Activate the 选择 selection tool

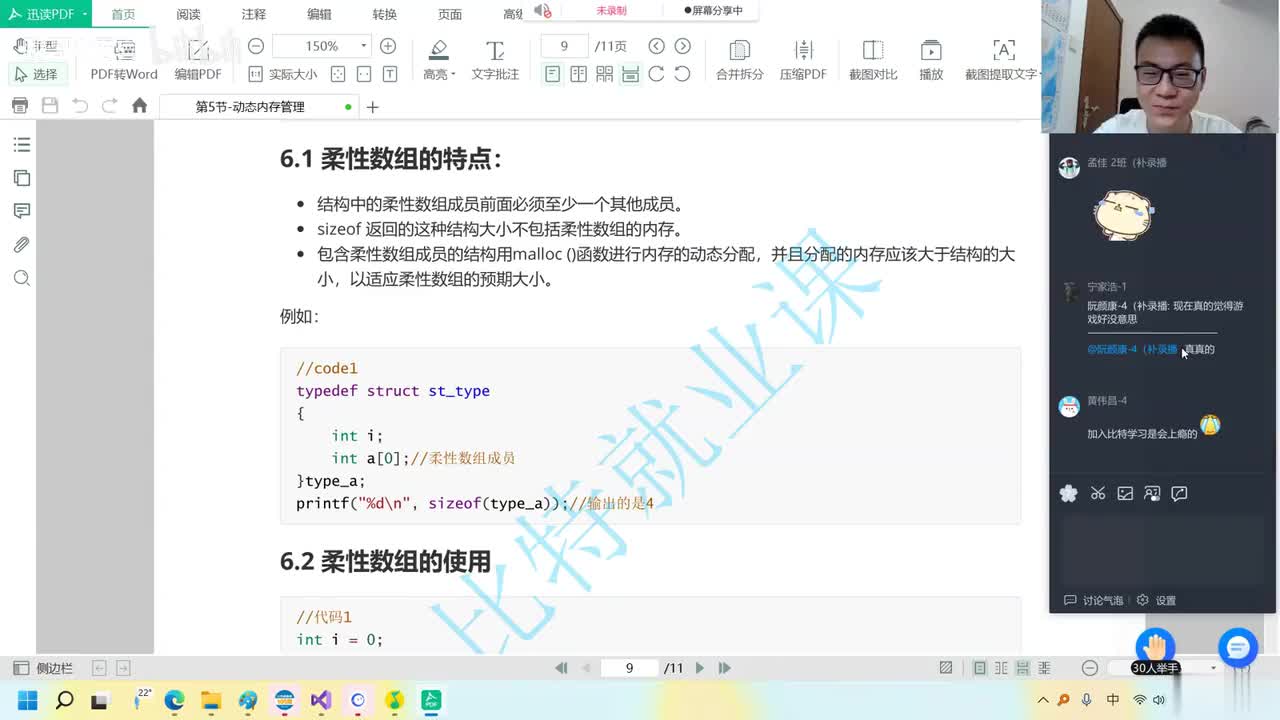pyautogui.click(x=36, y=74)
